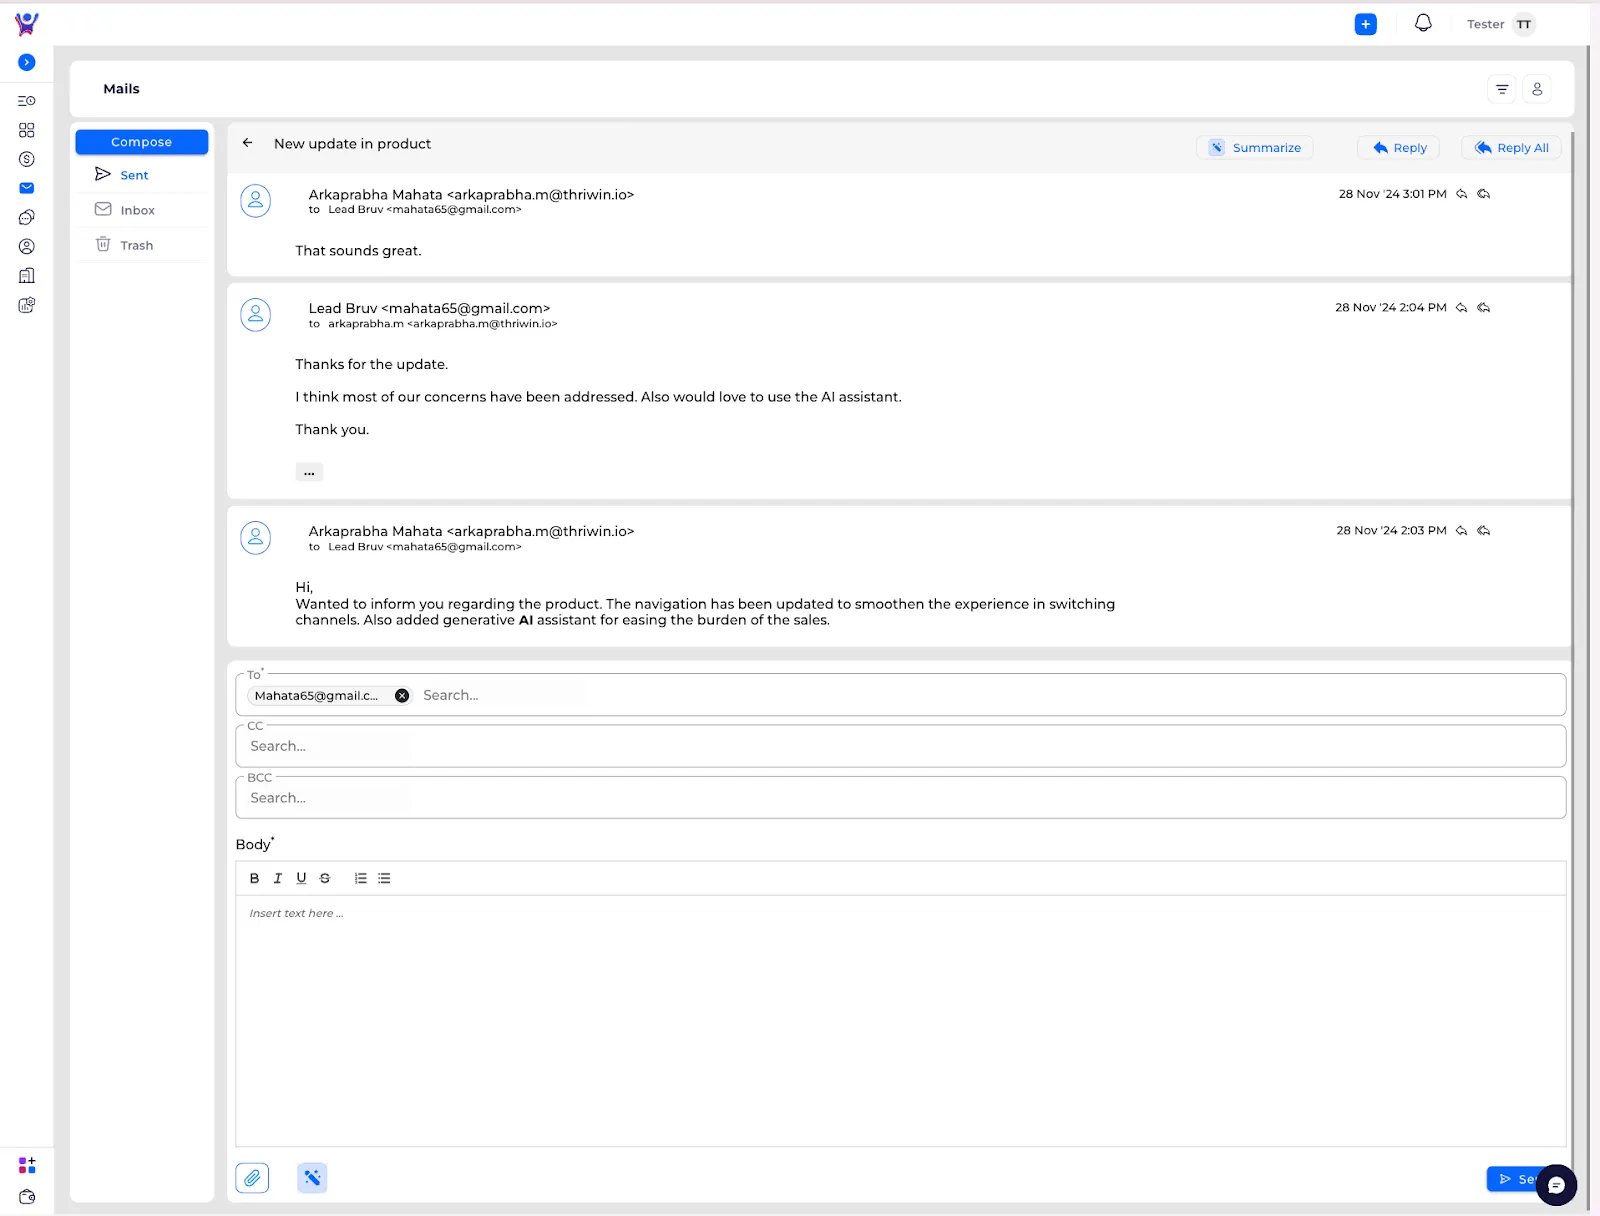Open the activity list icon in sidebar

point(27,101)
